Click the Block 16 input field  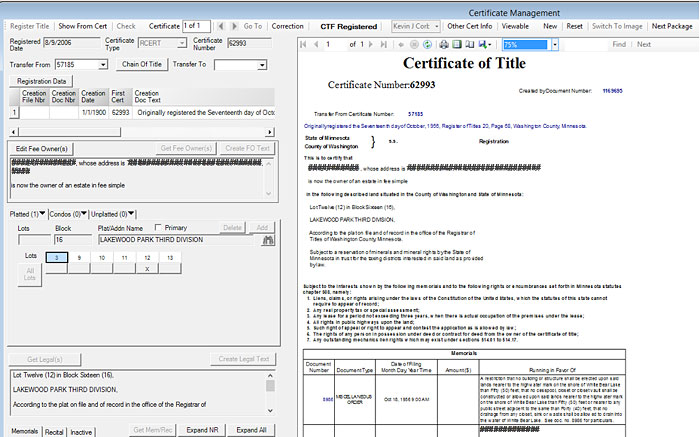point(73,240)
